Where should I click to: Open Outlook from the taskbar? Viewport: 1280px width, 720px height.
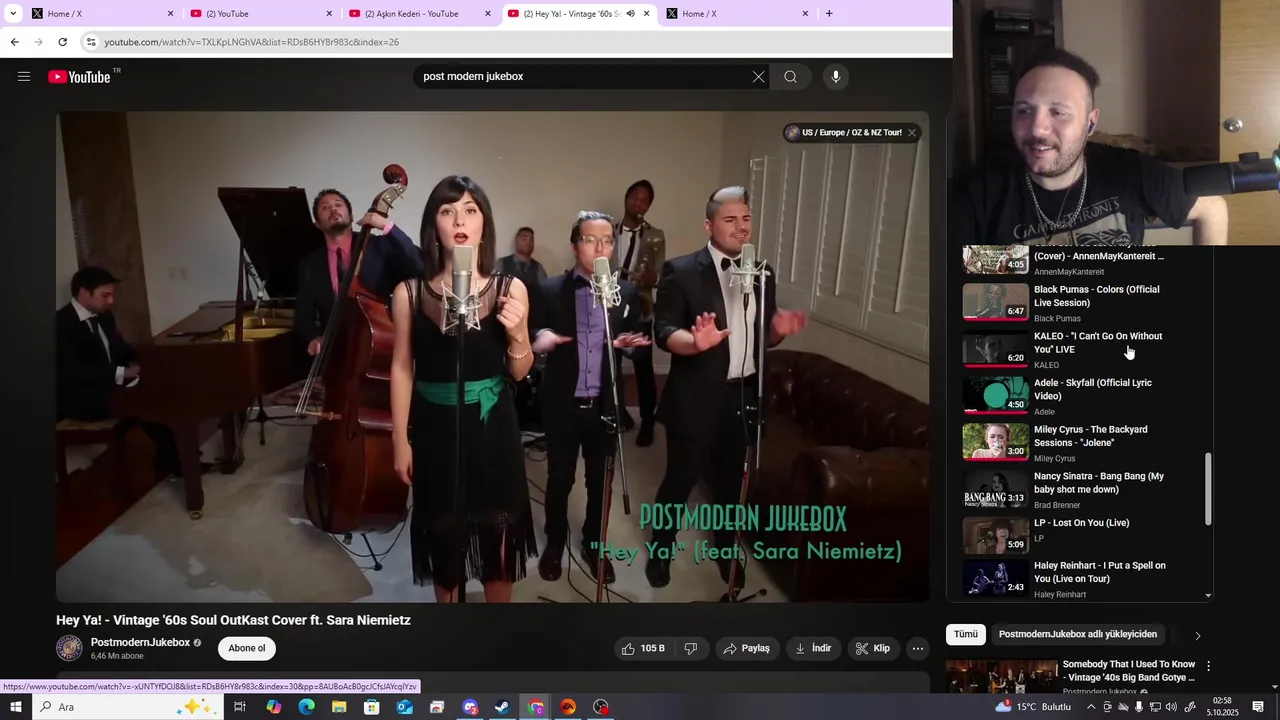click(x=404, y=707)
